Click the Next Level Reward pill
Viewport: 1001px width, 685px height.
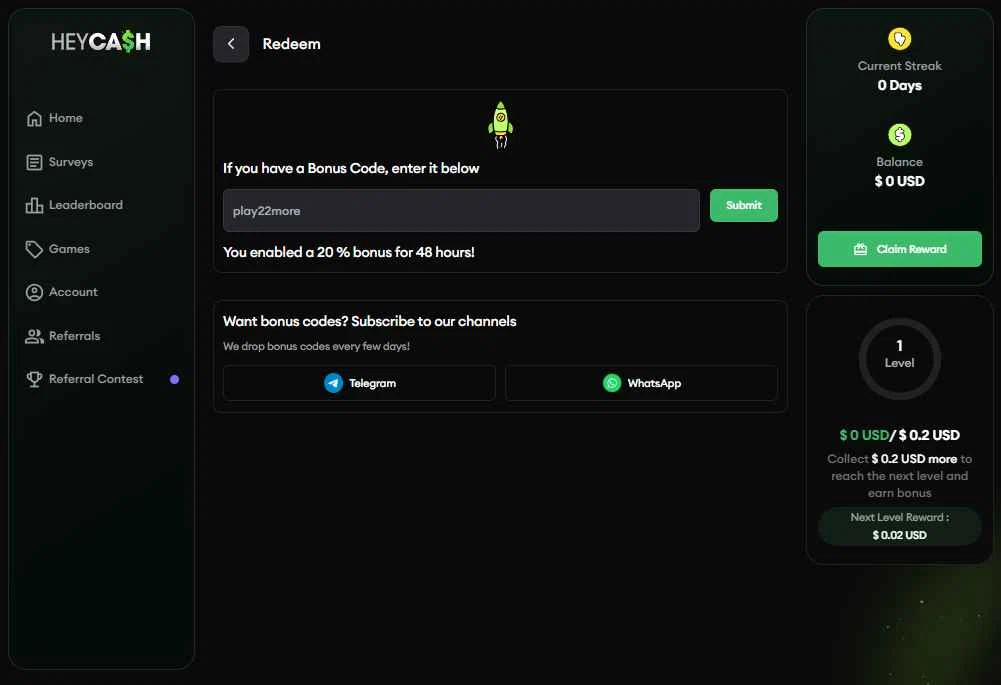click(899, 526)
